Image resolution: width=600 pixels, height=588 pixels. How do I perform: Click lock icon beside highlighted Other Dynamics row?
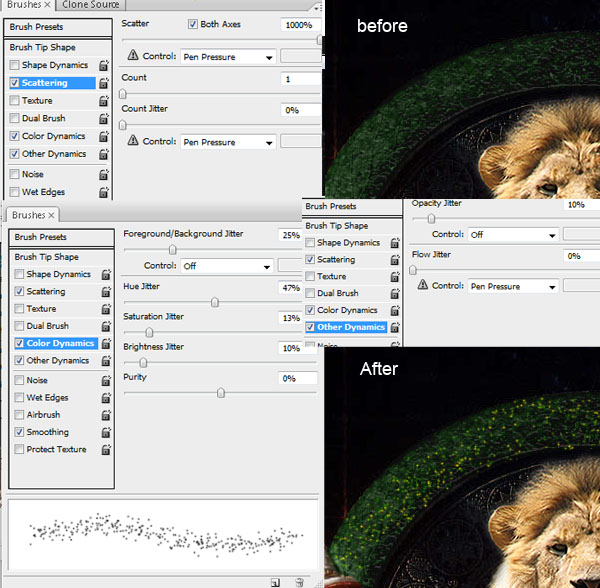point(395,327)
